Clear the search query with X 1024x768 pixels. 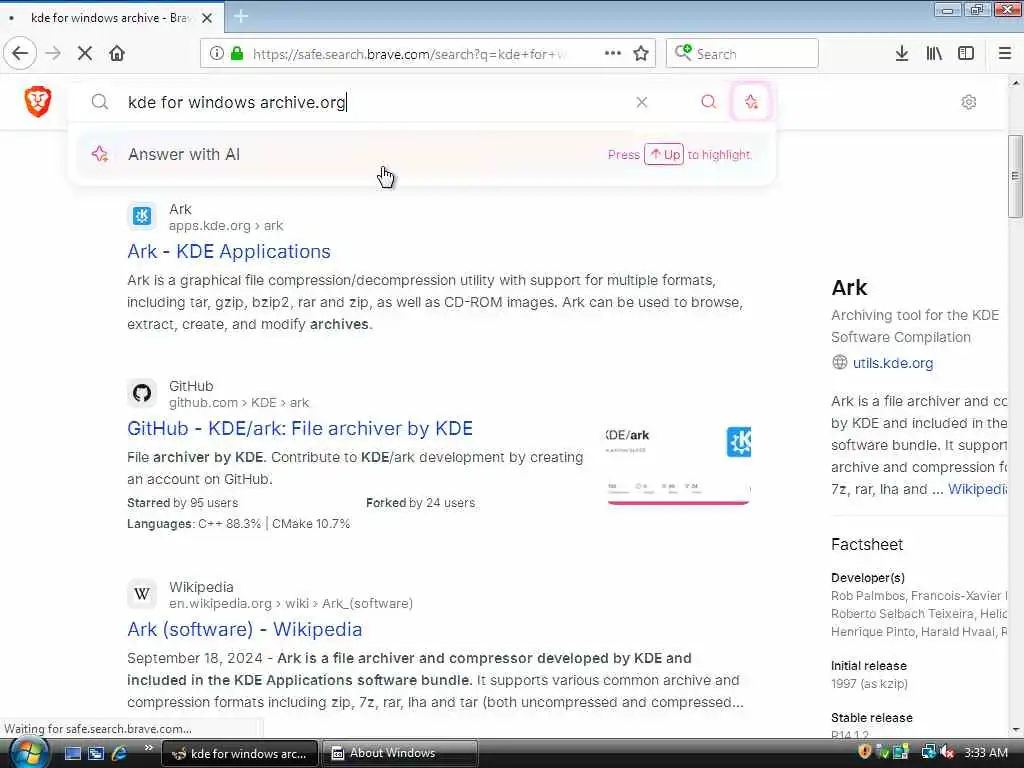pos(642,102)
